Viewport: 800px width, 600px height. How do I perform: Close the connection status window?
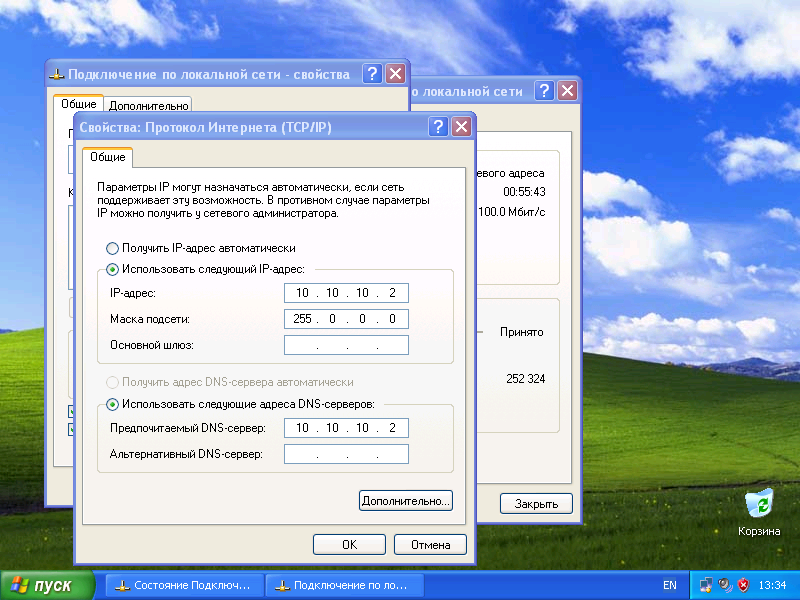point(568,90)
